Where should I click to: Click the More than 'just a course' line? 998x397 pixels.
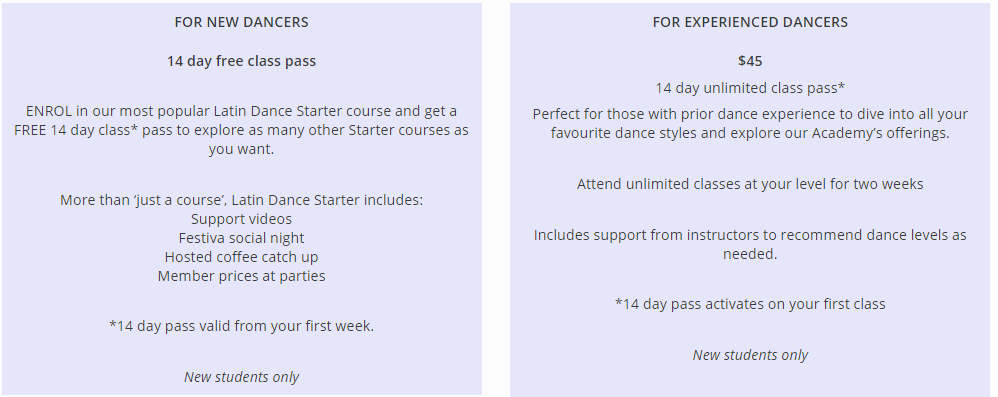[241, 200]
